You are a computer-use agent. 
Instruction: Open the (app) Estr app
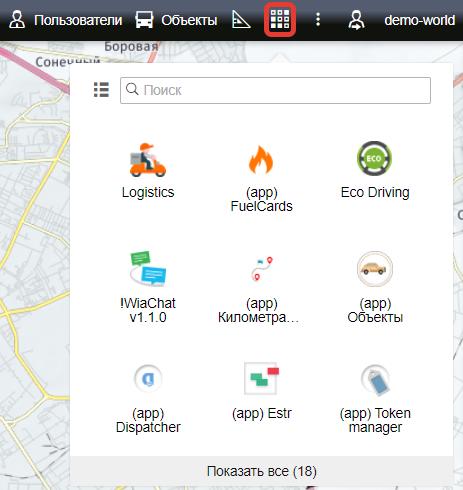pyautogui.click(x=261, y=378)
